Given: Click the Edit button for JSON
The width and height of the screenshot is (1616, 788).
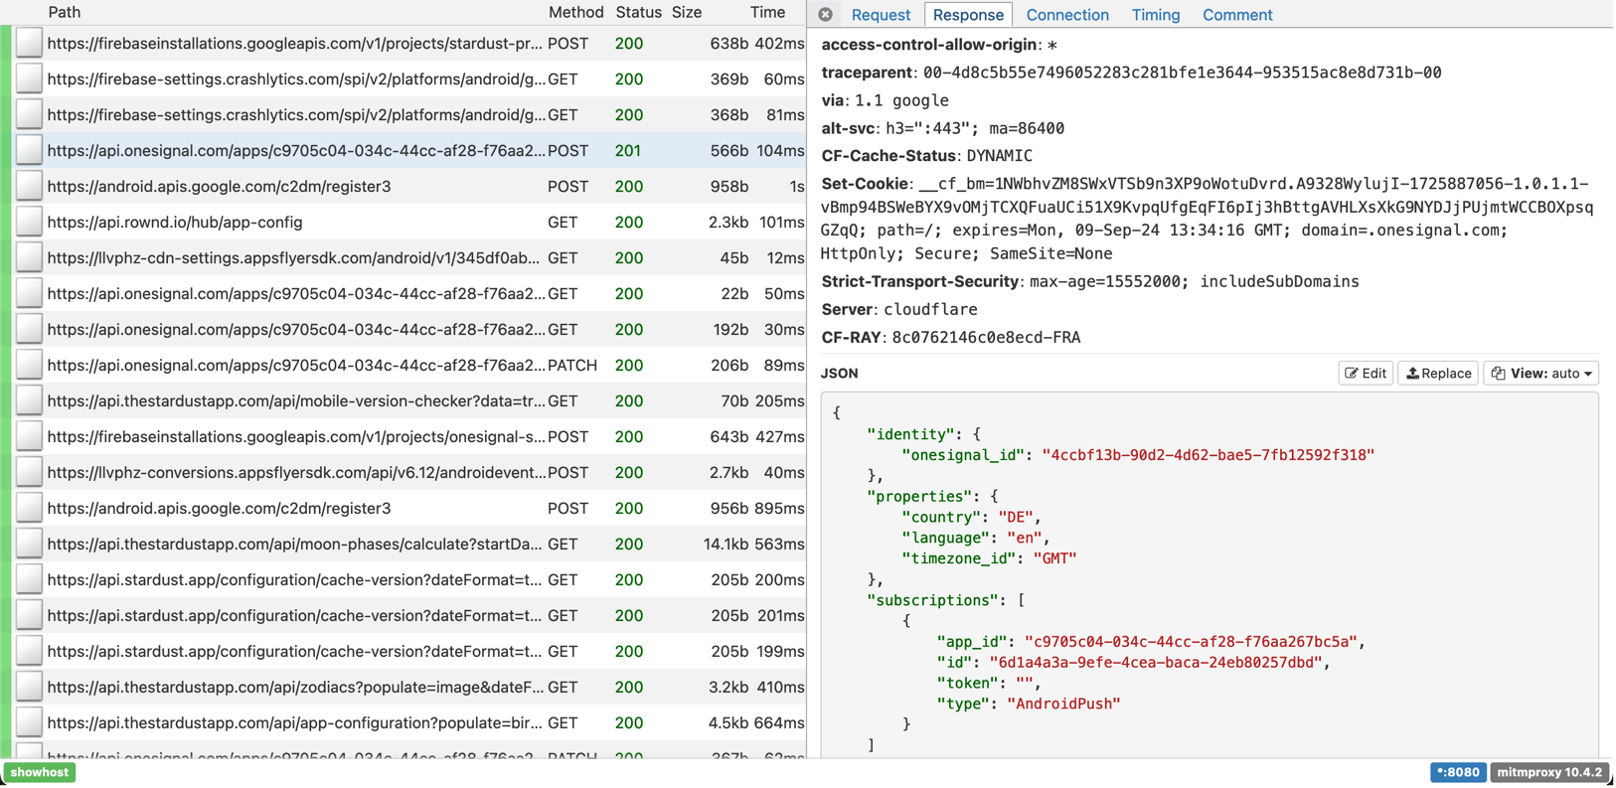Looking at the screenshot, I should pos(1365,373).
